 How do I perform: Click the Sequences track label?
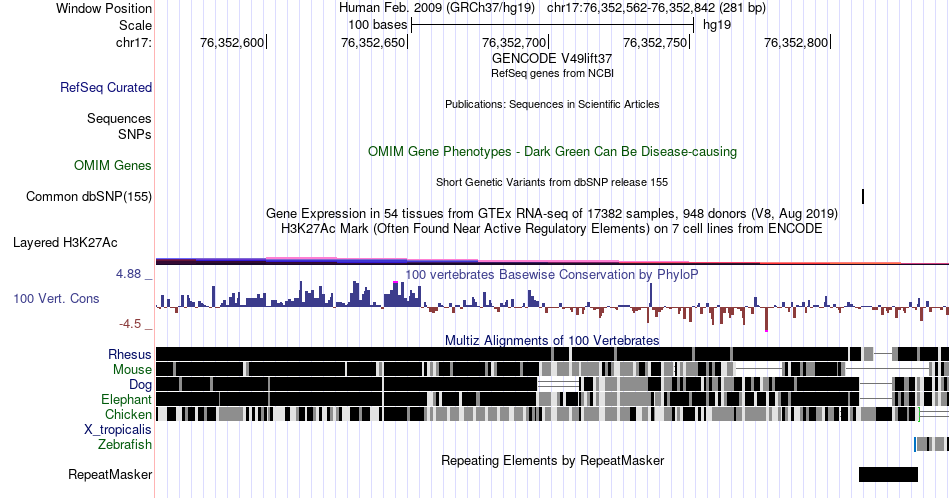tap(119, 118)
